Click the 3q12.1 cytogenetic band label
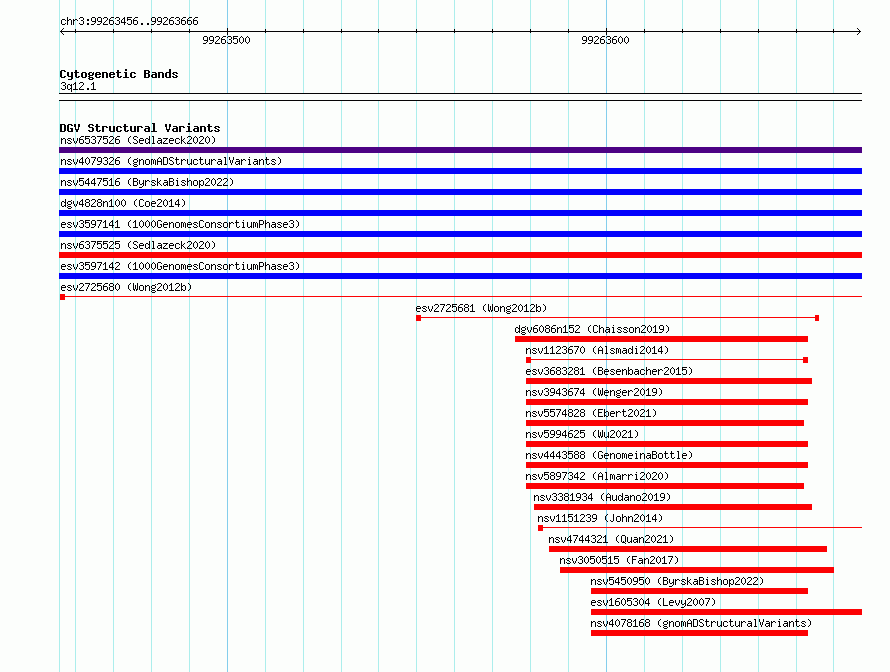This screenshot has height=672, width=890. point(78,86)
